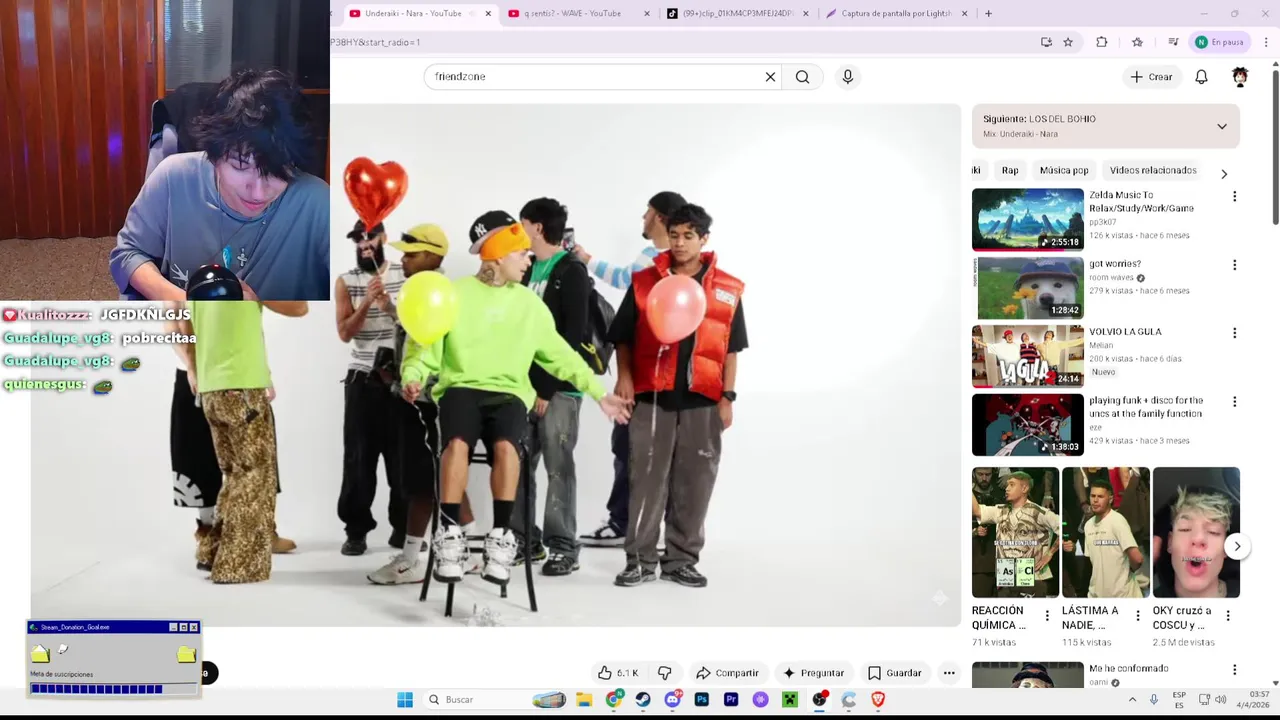
Task: Open options for got worries? video
Action: pyautogui.click(x=1234, y=265)
